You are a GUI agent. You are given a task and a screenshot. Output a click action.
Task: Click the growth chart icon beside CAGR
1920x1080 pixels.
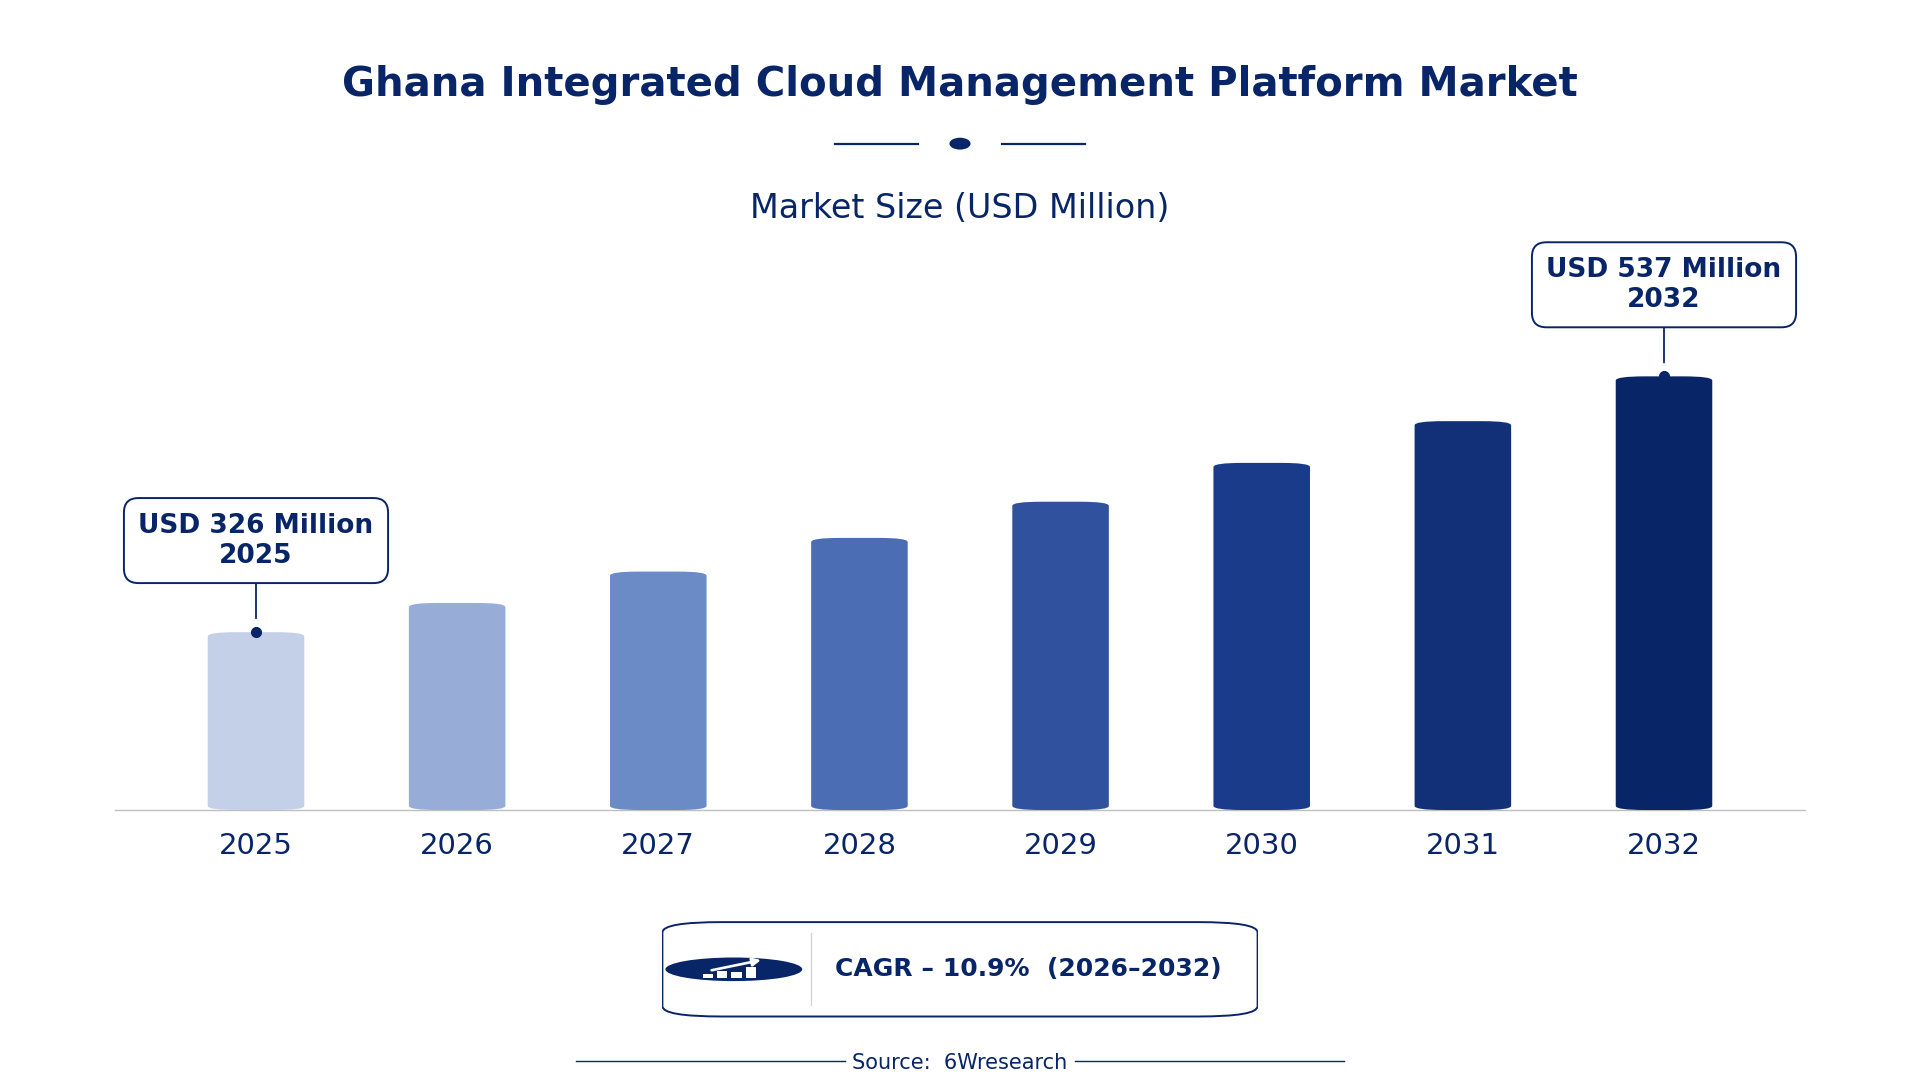coord(734,969)
